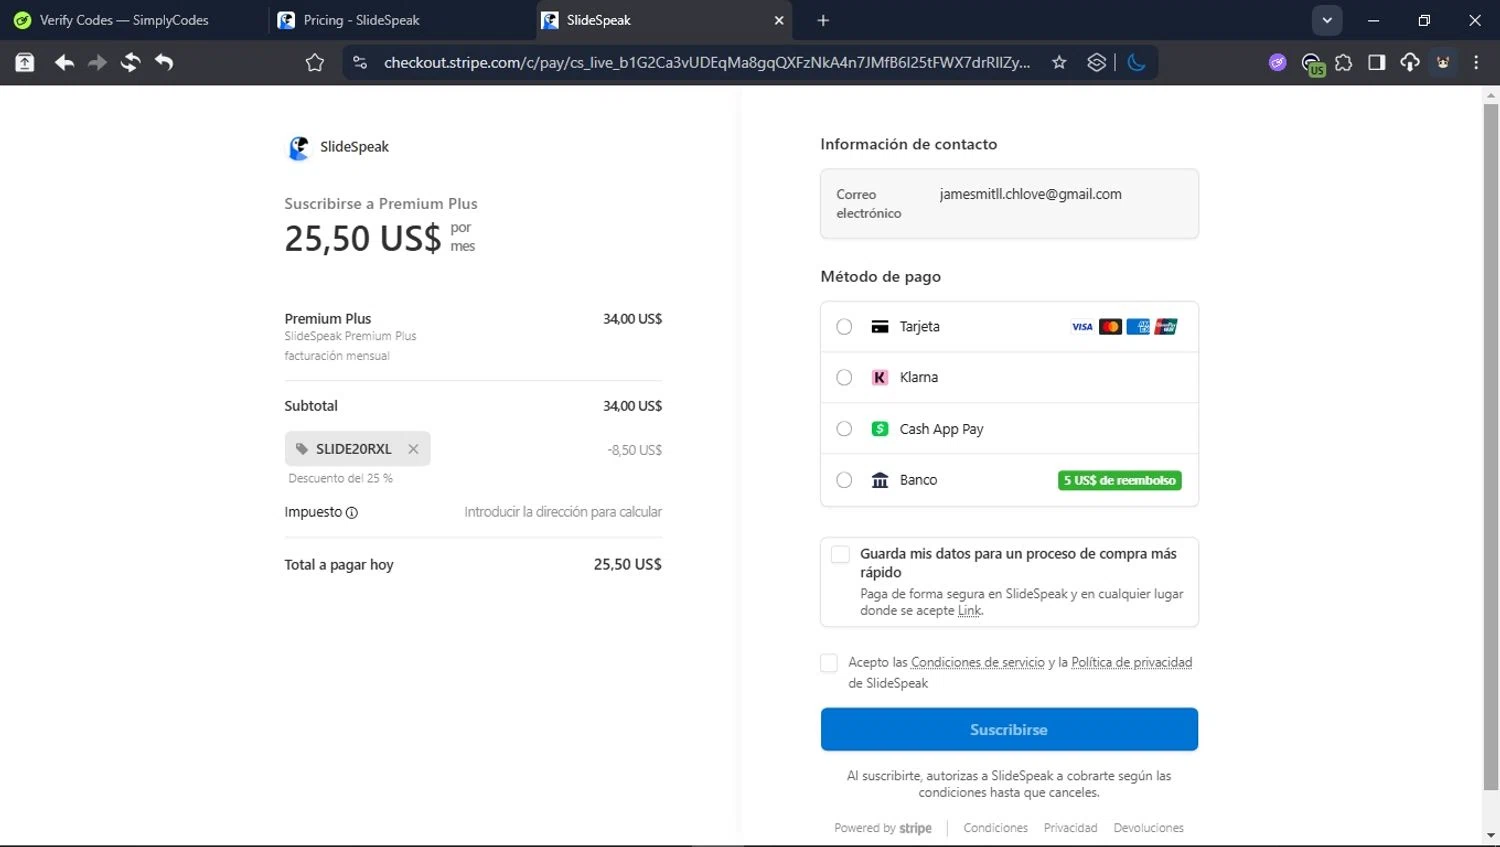The height and width of the screenshot is (847, 1500).
Task: Switch to the Verify Codes — SimplyCodes tab
Action: tap(124, 20)
